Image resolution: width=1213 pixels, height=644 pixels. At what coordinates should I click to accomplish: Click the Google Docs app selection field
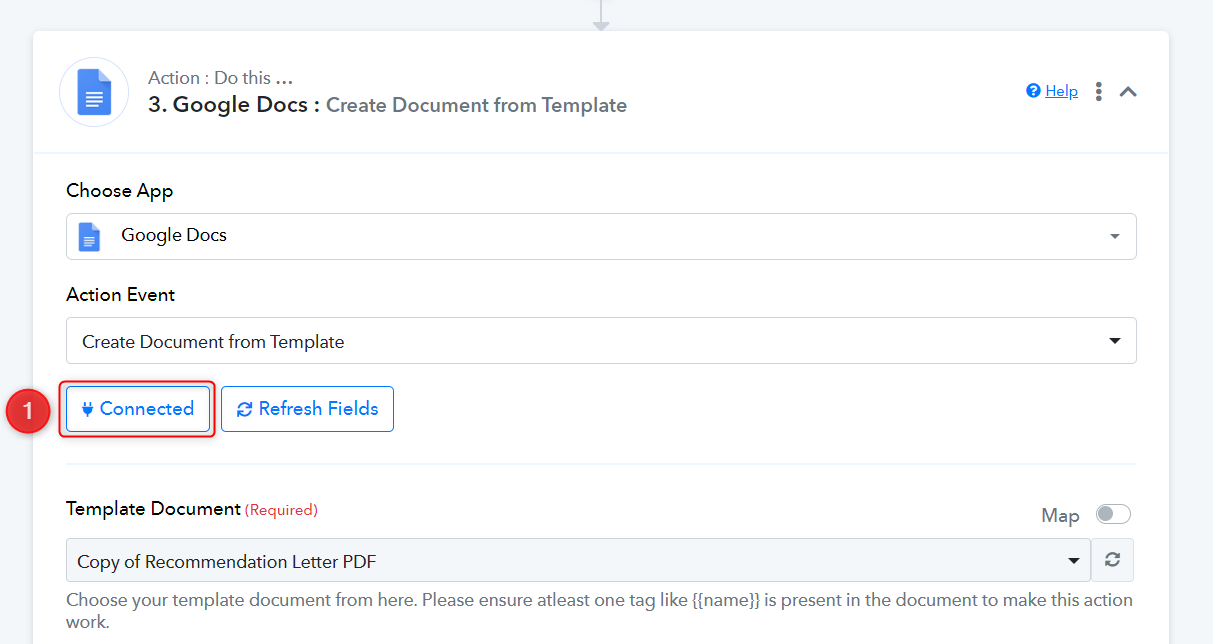click(x=601, y=237)
